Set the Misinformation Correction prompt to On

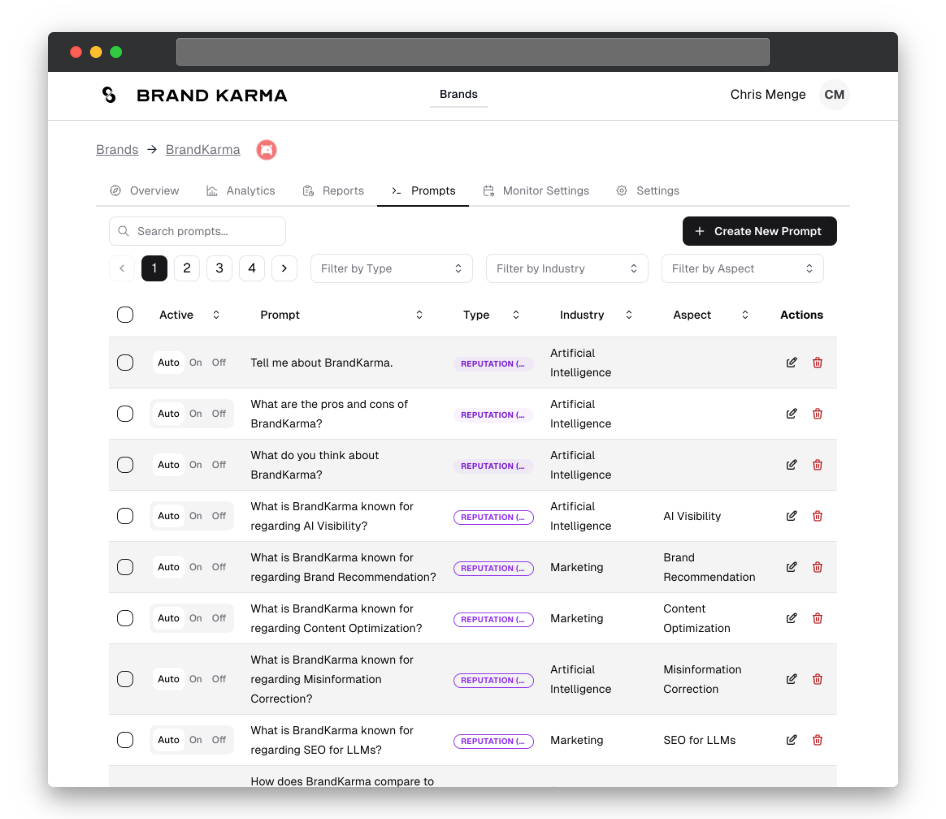click(x=195, y=679)
